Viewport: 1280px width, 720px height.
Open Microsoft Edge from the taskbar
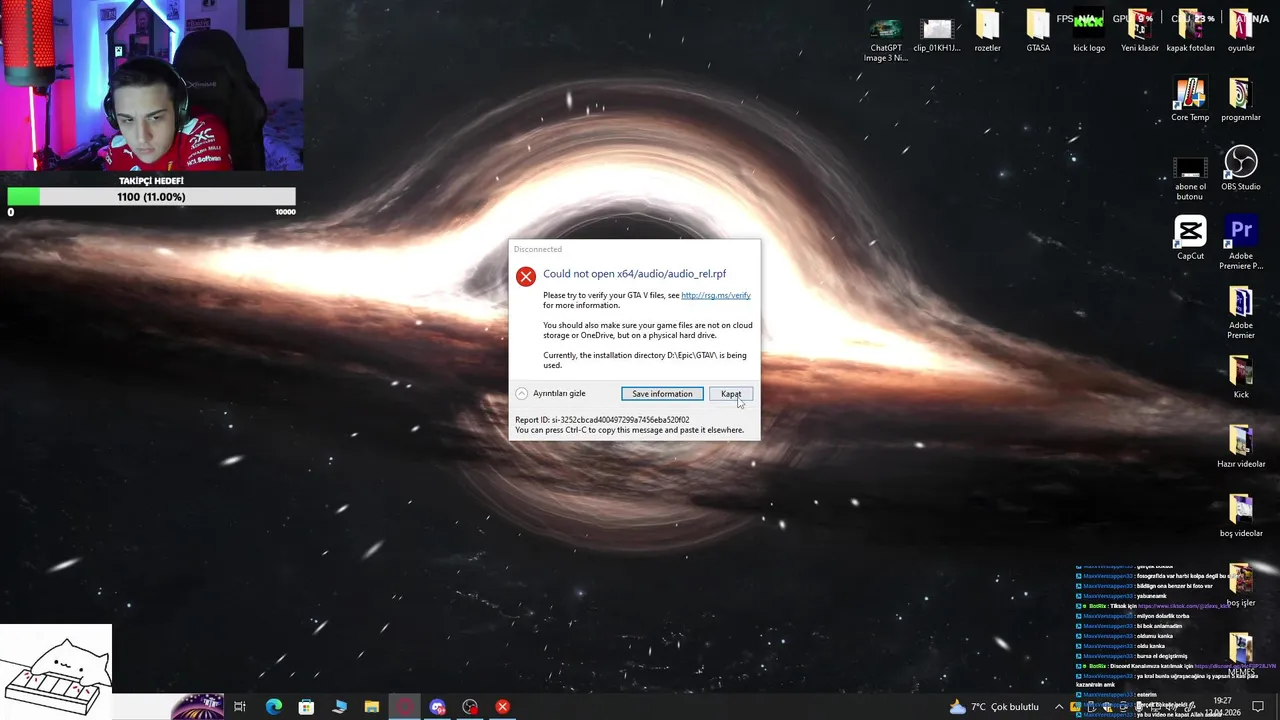(x=273, y=707)
